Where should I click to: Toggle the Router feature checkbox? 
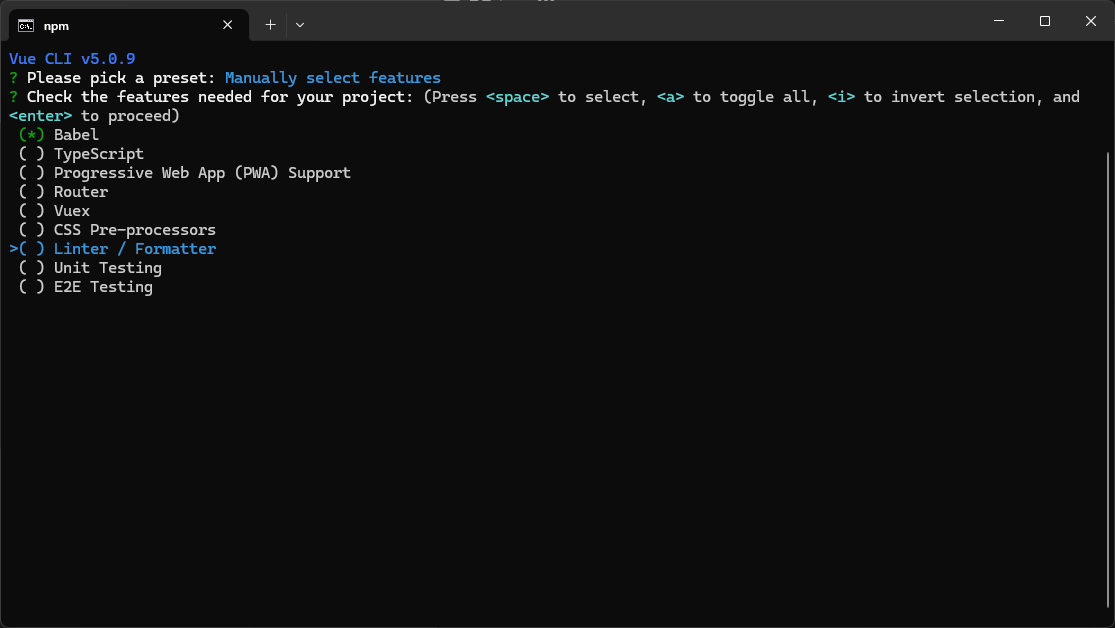click(31, 192)
